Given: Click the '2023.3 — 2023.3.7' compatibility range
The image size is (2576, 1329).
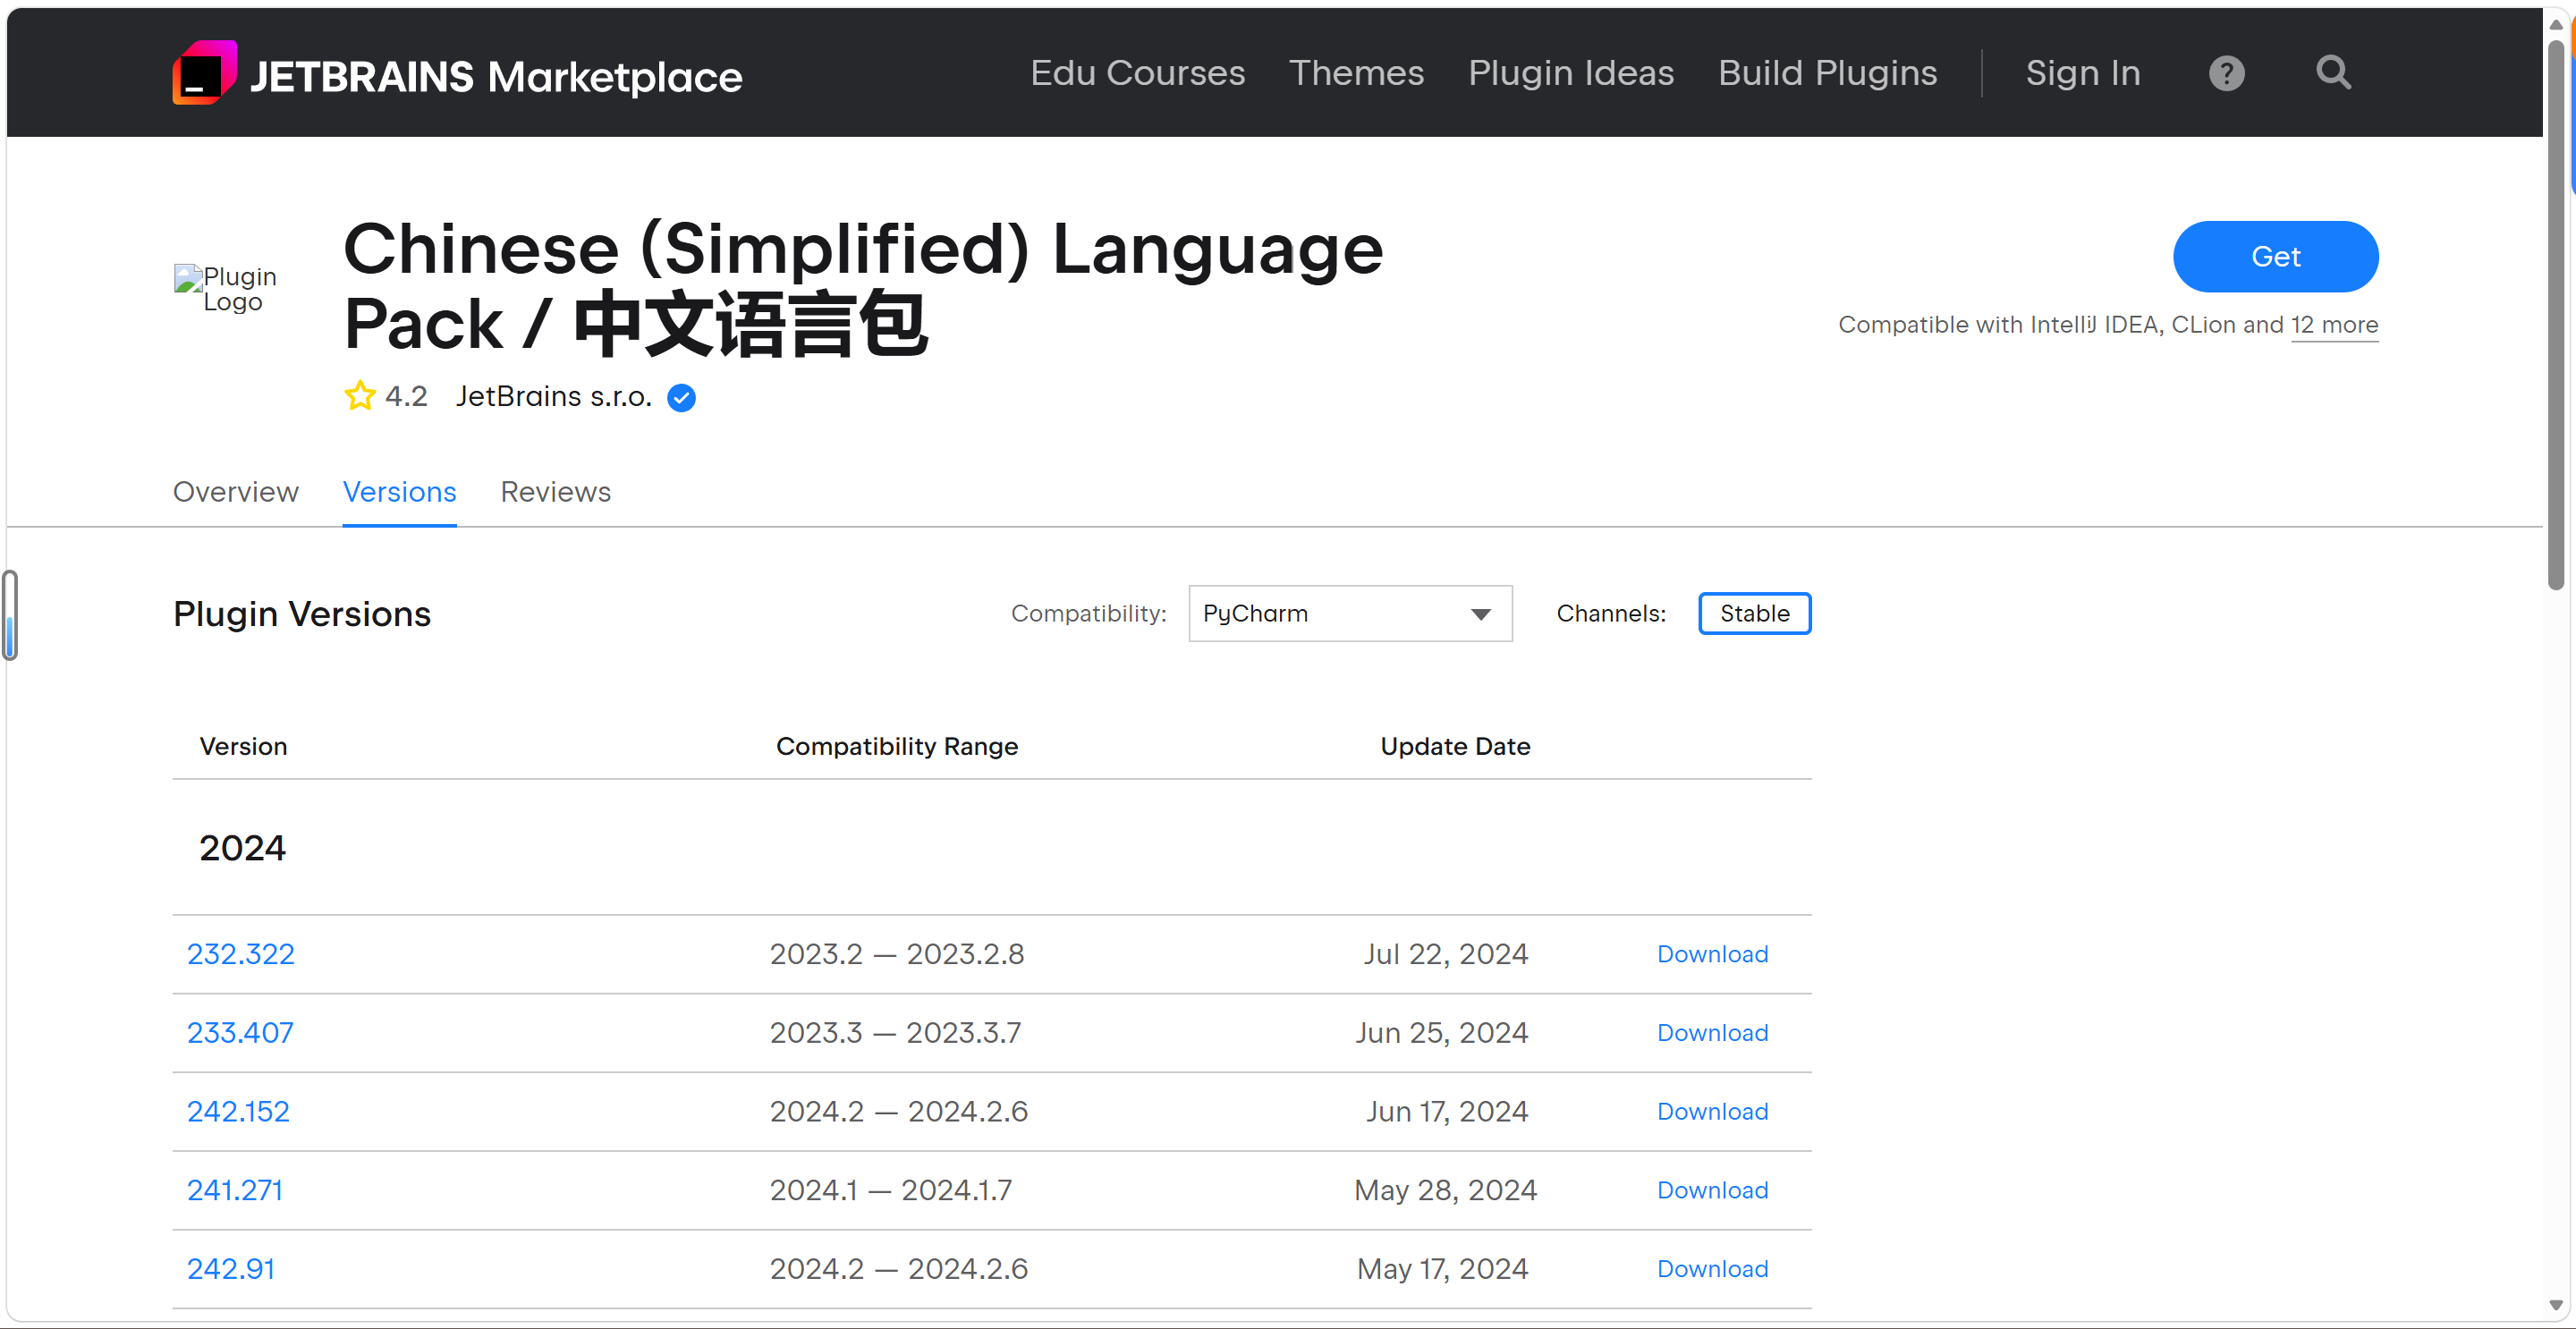Looking at the screenshot, I should pyautogui.click(x=895, y=1034).
